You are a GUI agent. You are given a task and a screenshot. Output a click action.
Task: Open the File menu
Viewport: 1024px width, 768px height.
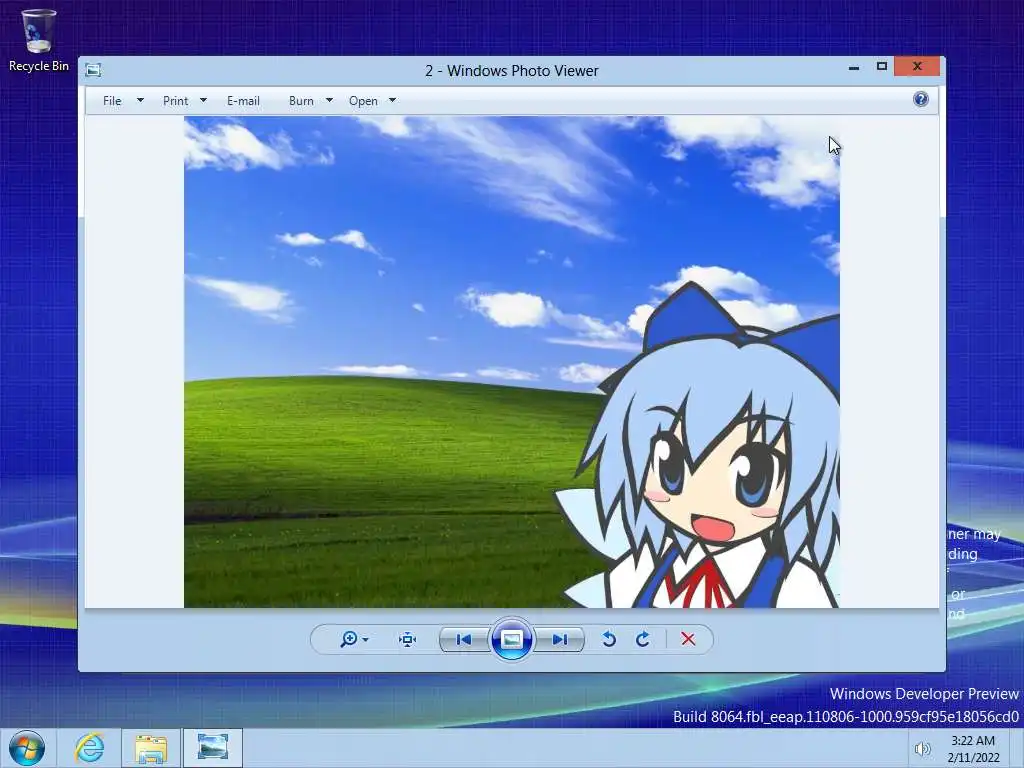(x=112, y=101)
